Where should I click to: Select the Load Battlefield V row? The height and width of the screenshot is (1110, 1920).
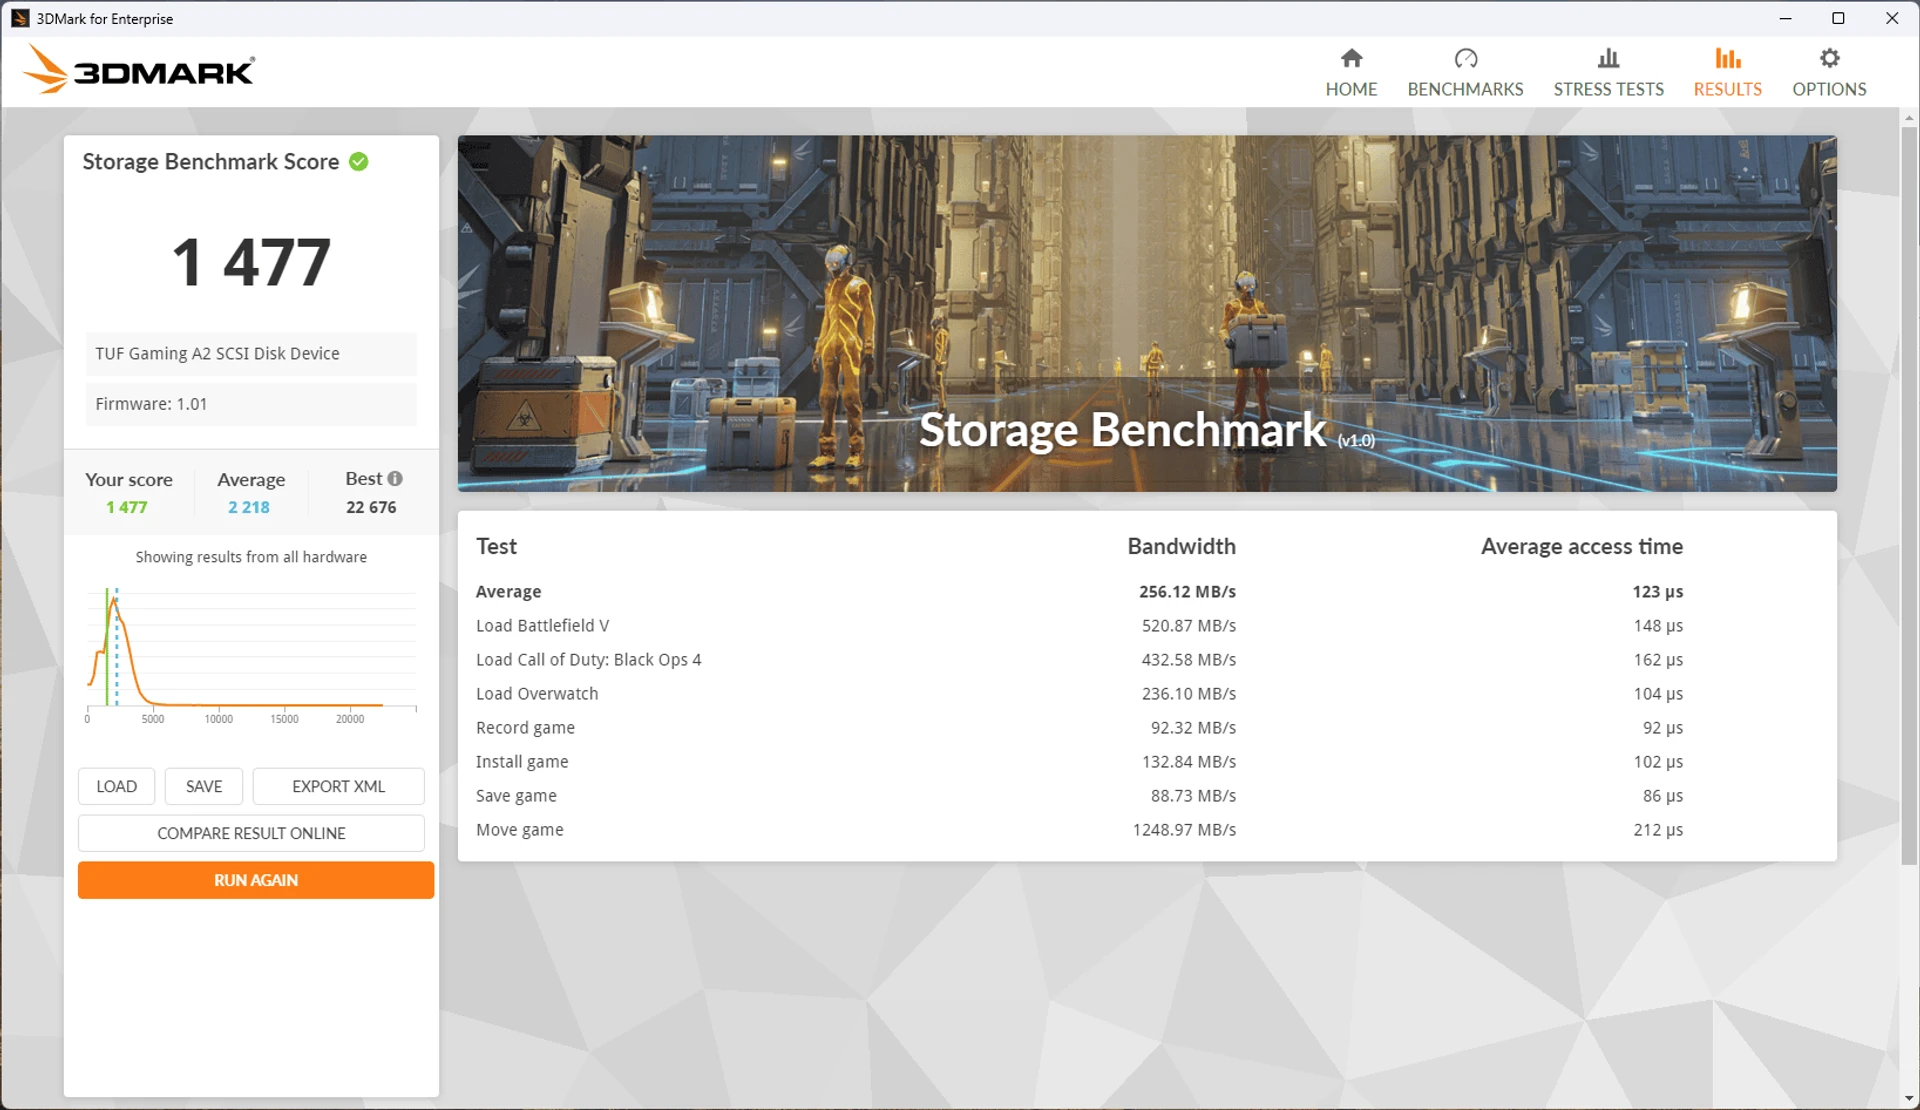tap(1147, 626)
